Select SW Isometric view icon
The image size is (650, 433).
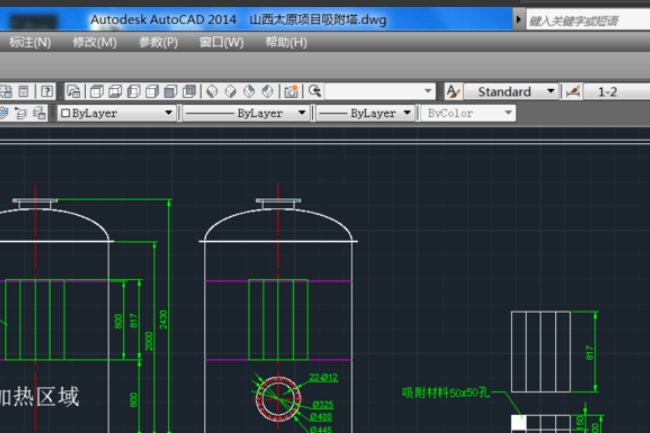point(212,92)
